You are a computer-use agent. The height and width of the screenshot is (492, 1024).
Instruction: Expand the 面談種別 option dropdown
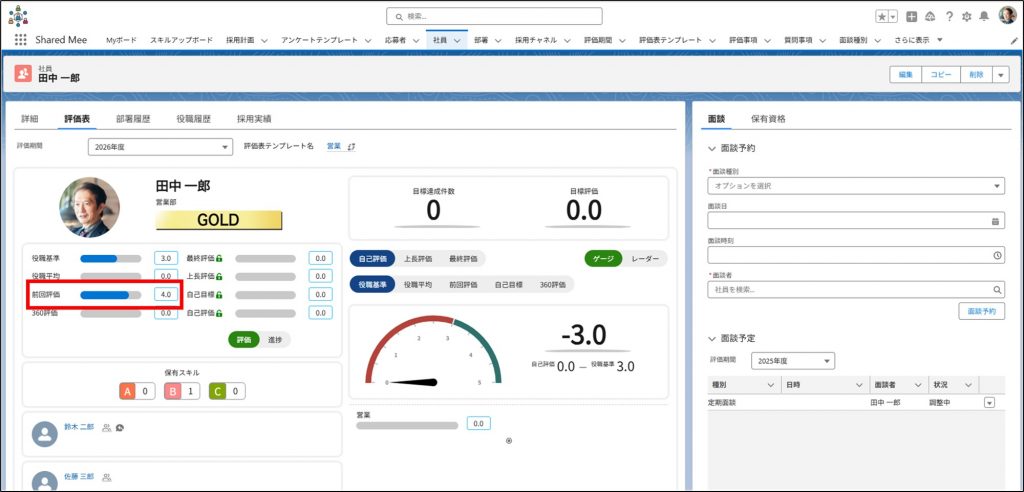pos(855,186)
